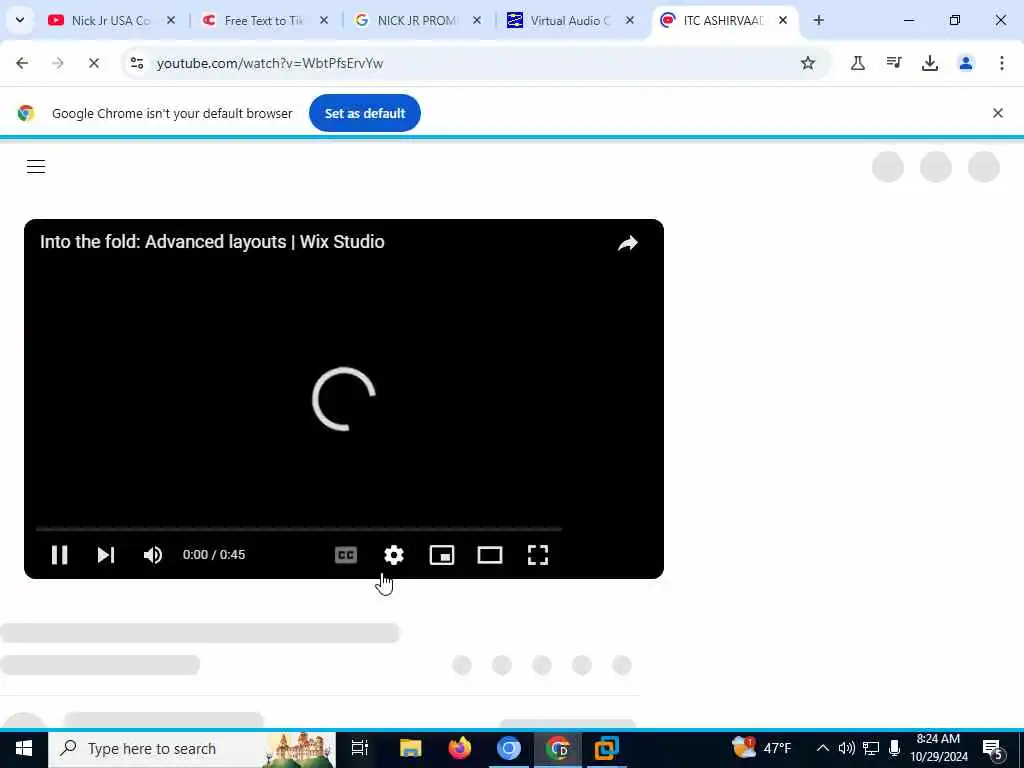Viewport: 1024px width, 768px height.
Task: Go forward in browser history
Action: (x=58, y=63)
